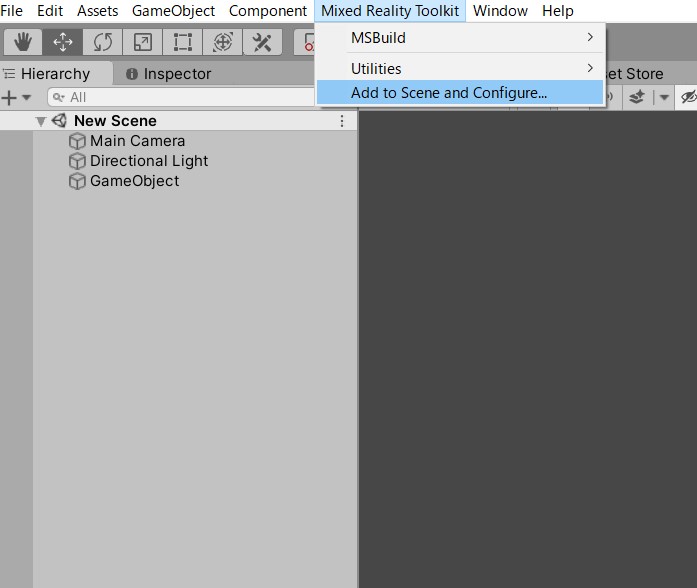The image size is (697, 588).
Task: Choose Add to Scene and Configure
Action: click(460, 92)
